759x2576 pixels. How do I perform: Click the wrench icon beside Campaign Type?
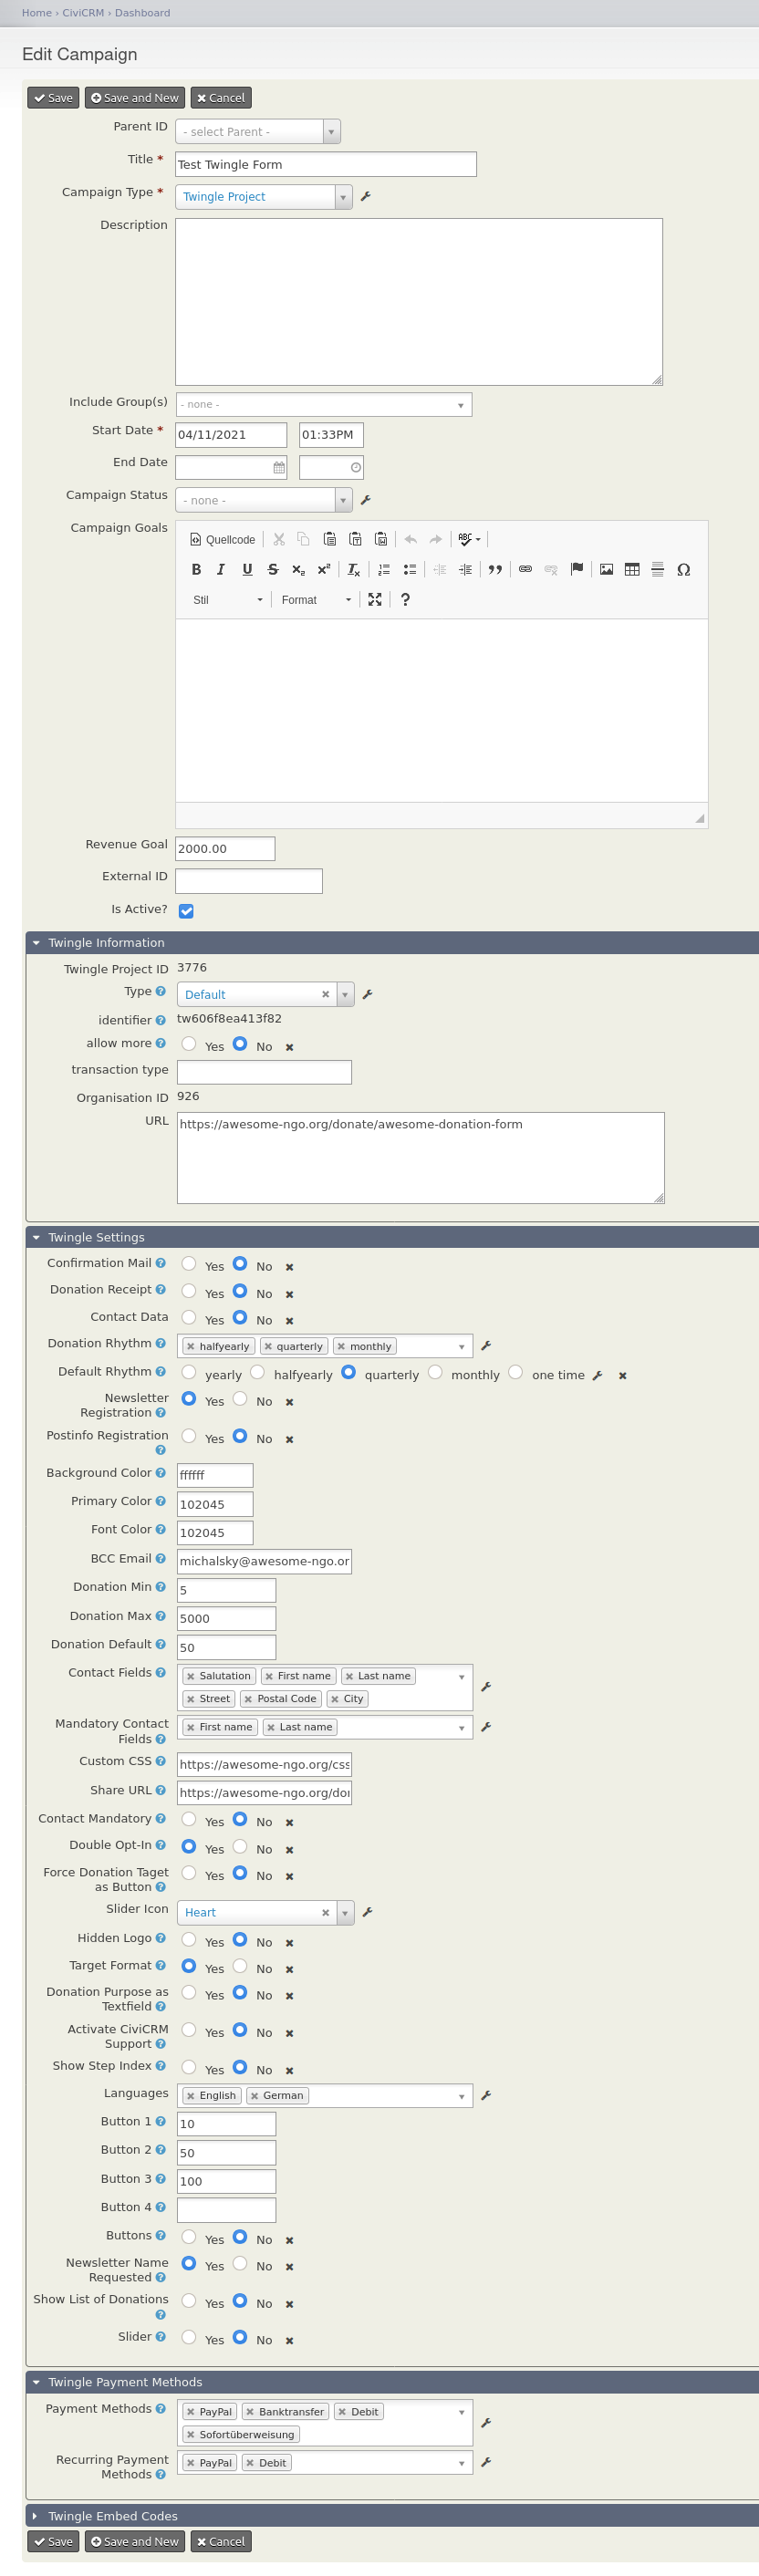tap(366, 197)
